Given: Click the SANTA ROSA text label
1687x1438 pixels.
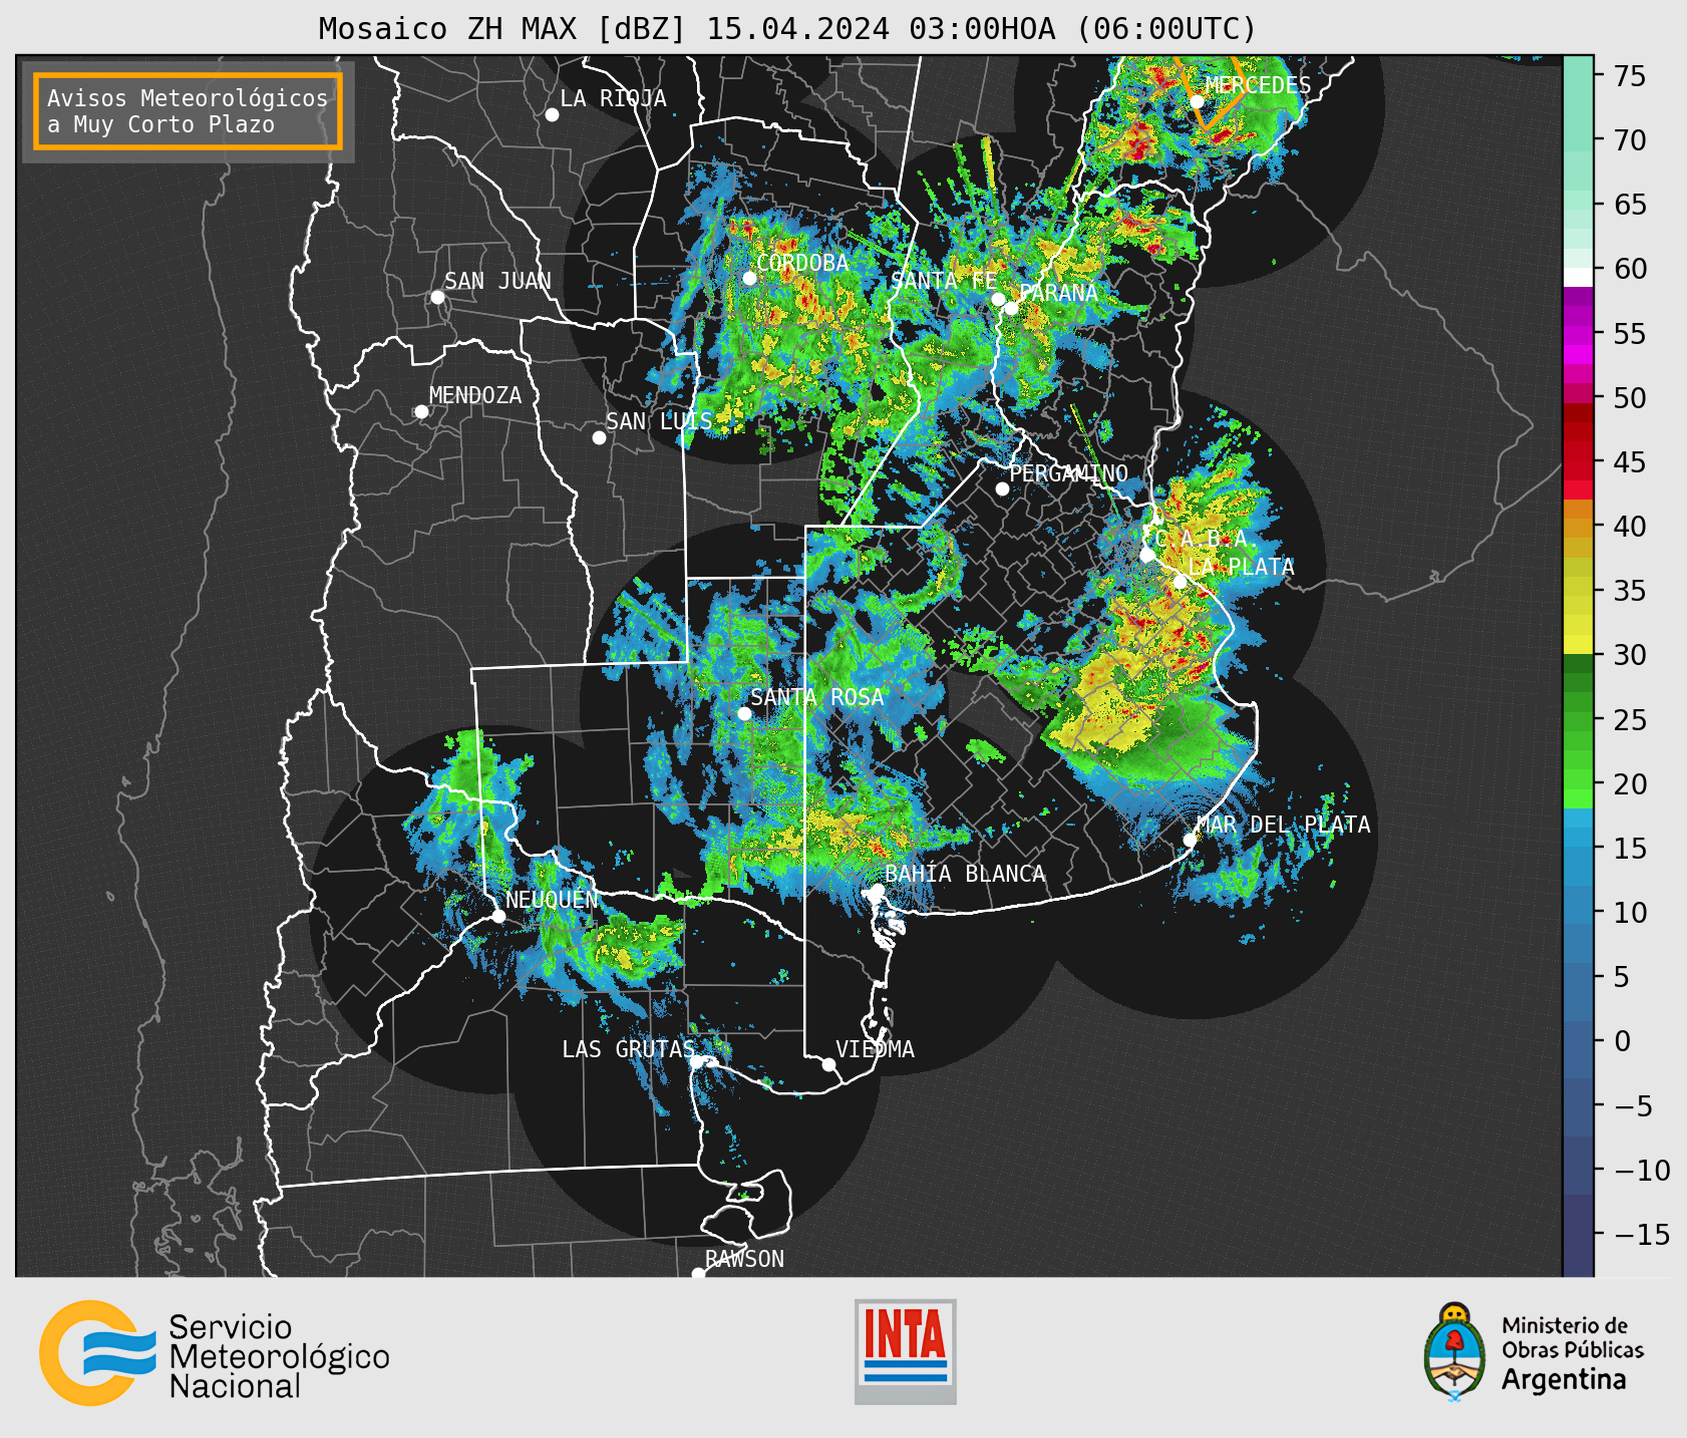Looking at the screenshot, I should (818, 697).
